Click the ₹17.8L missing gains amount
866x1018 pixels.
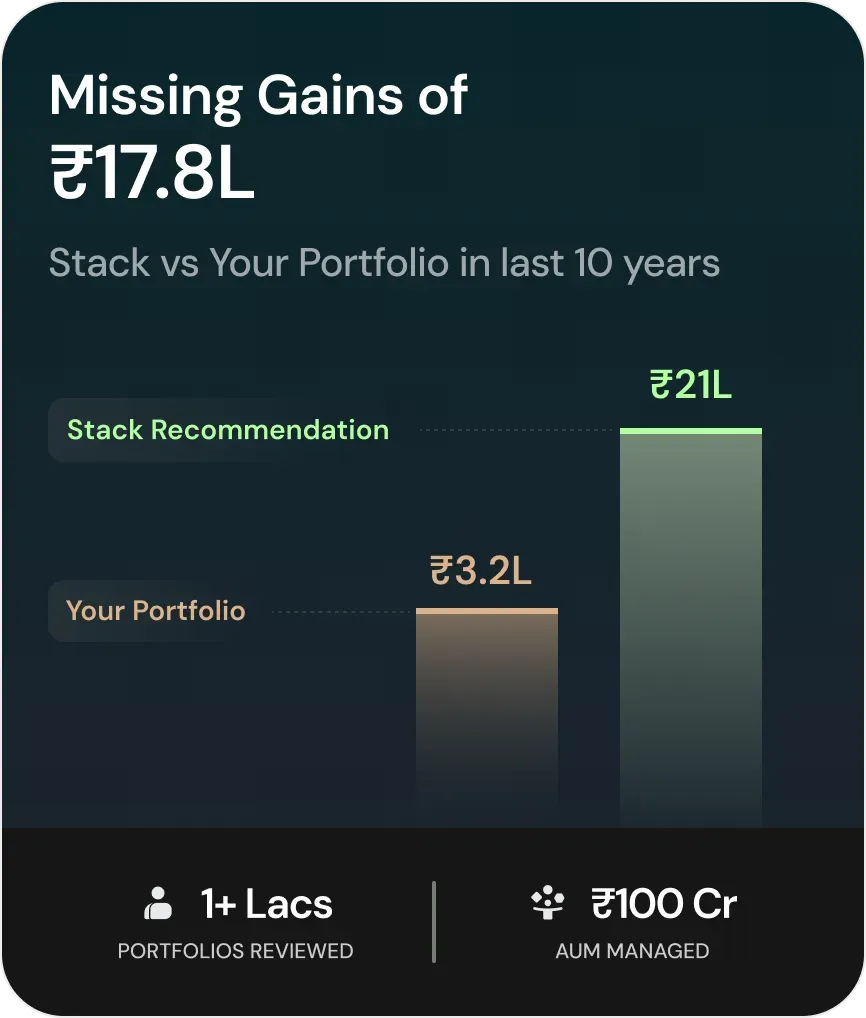(152, 173)
